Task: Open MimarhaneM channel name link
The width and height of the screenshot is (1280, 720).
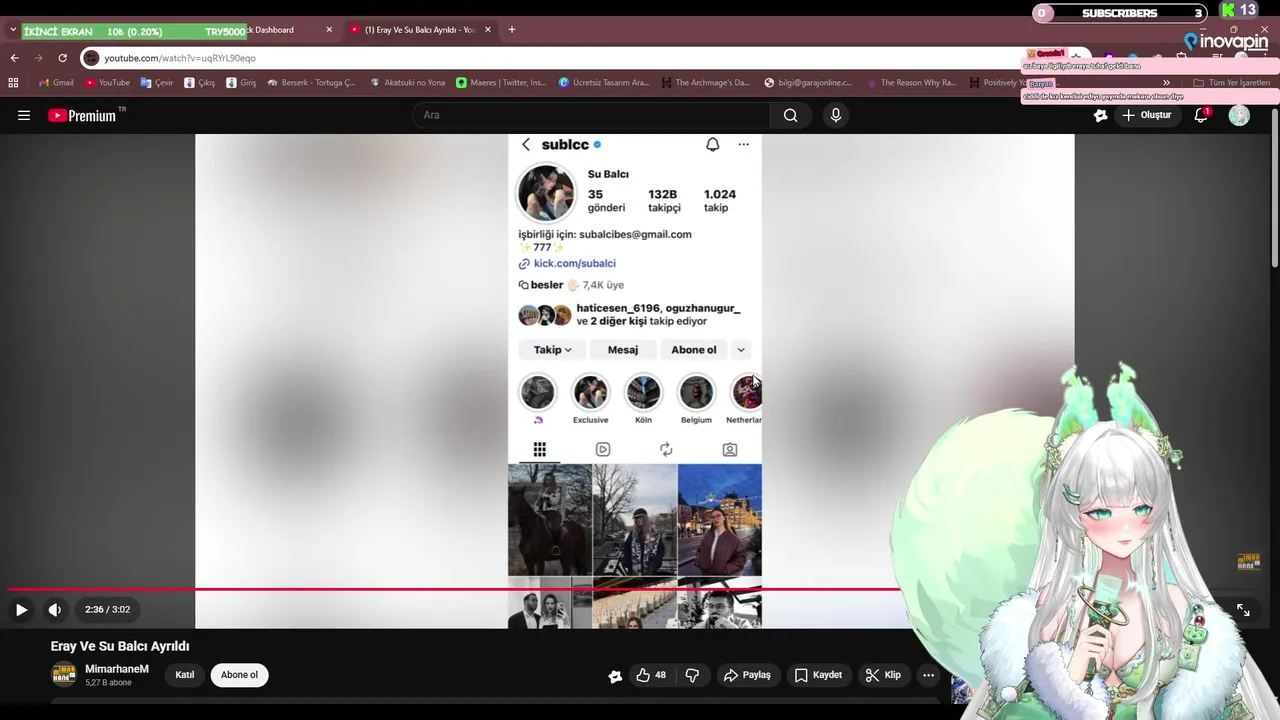Action: click(x=117, y=669)
